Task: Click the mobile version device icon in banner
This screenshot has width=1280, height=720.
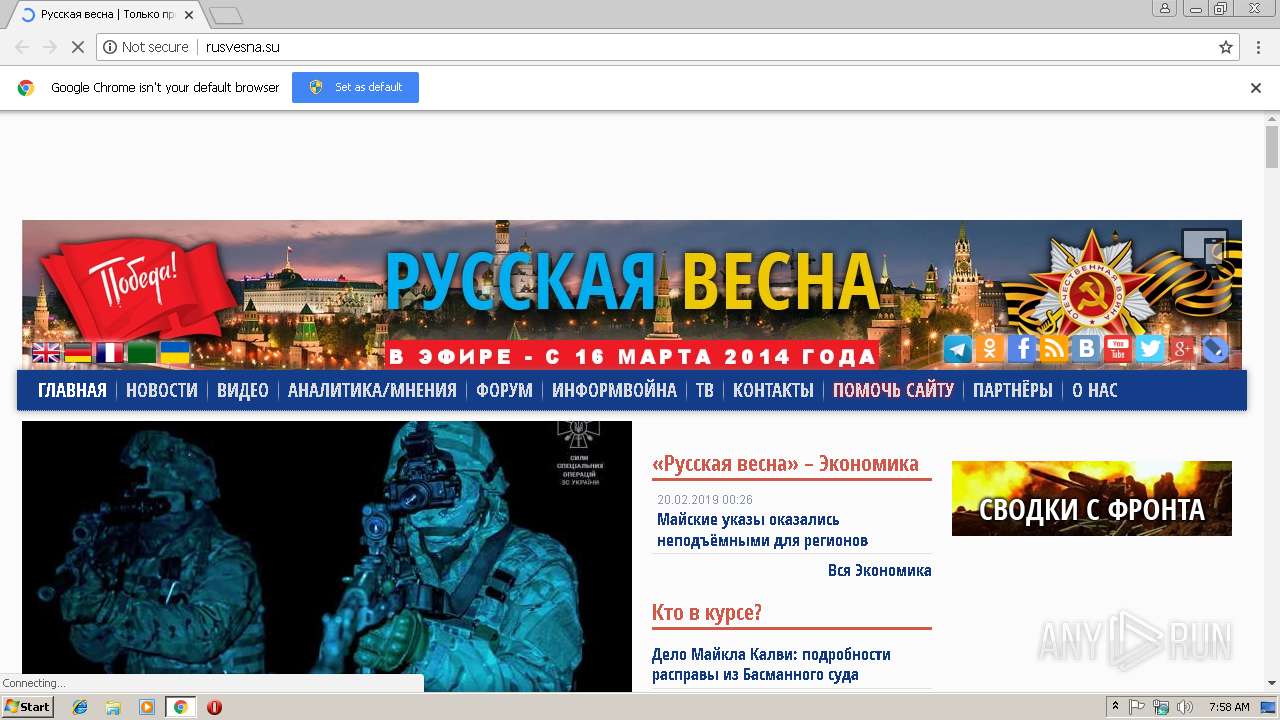Action: pos(1205,247)
